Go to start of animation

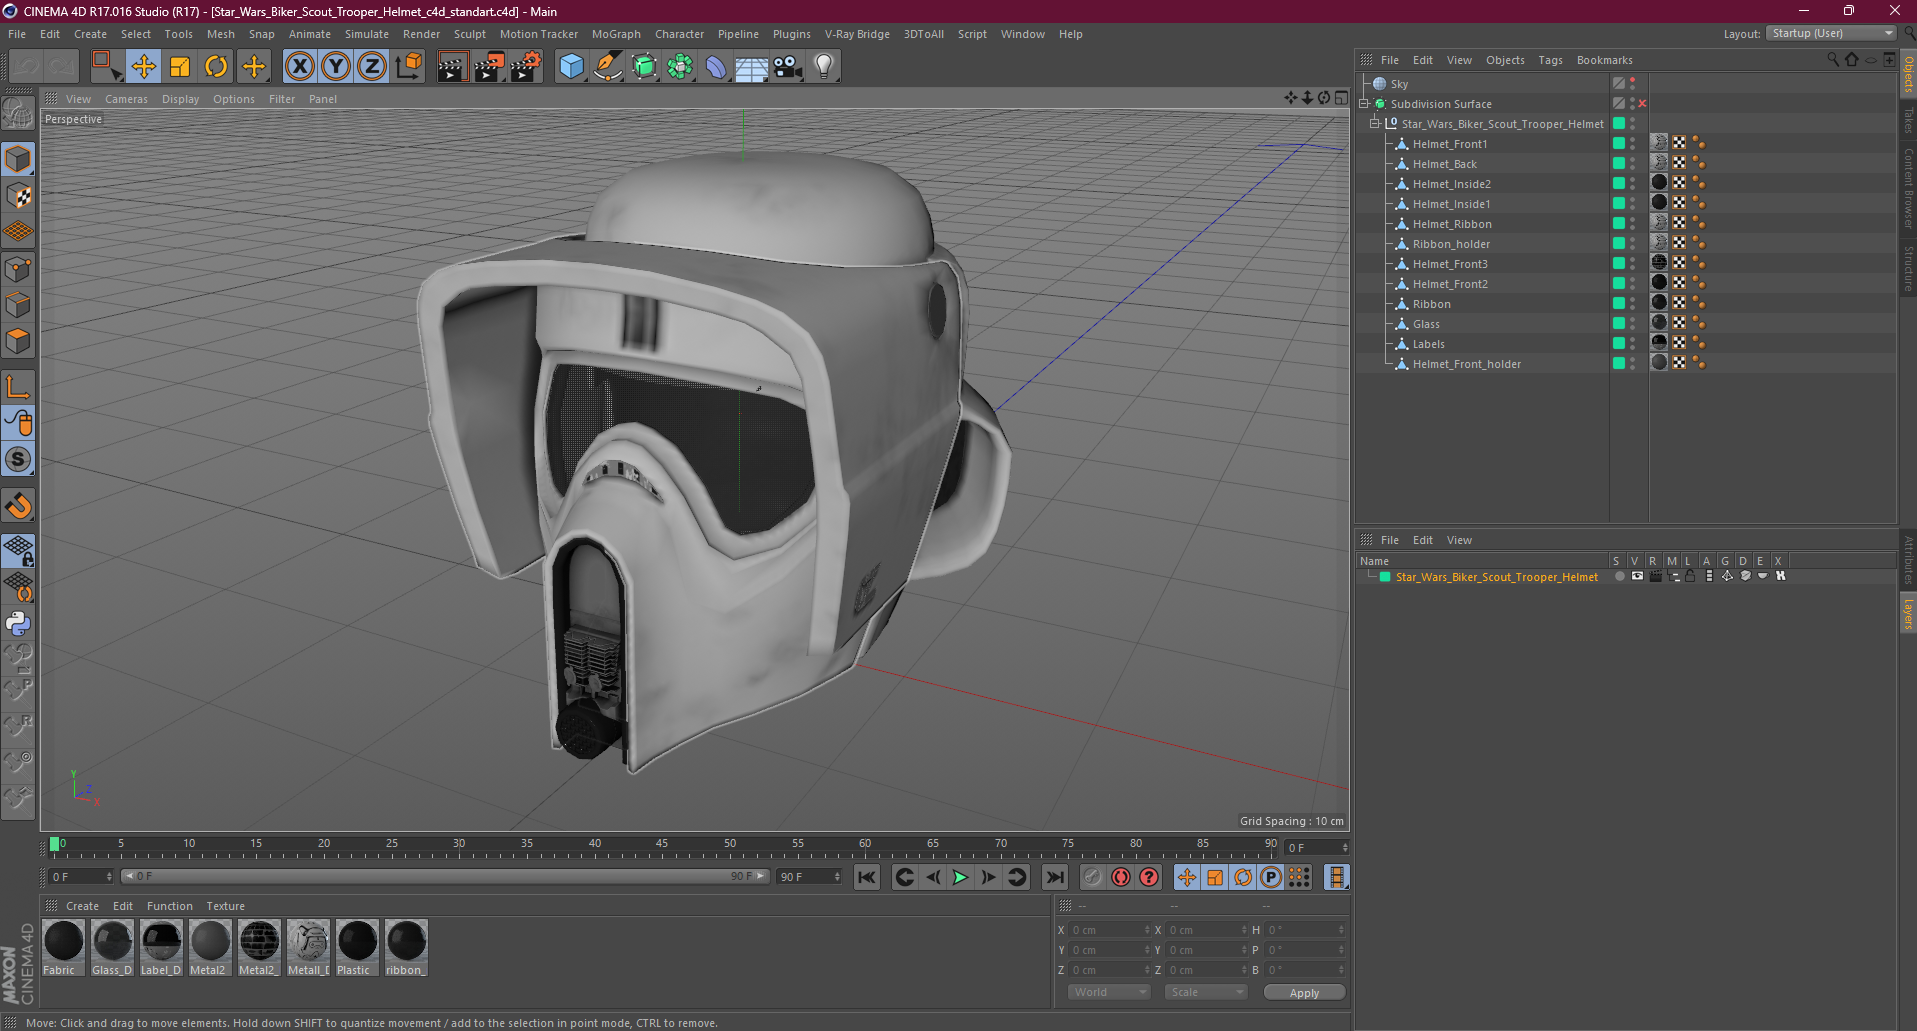tap(867, 877)
